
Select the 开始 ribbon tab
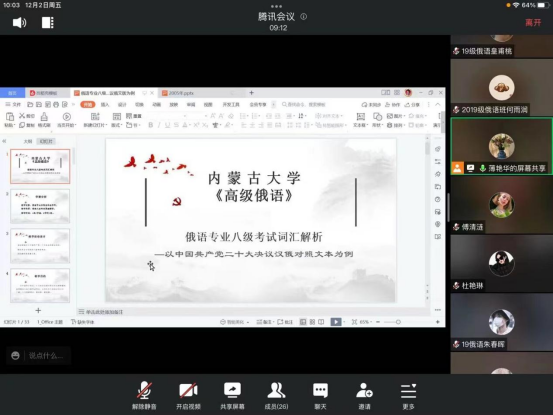pos(87,104)
